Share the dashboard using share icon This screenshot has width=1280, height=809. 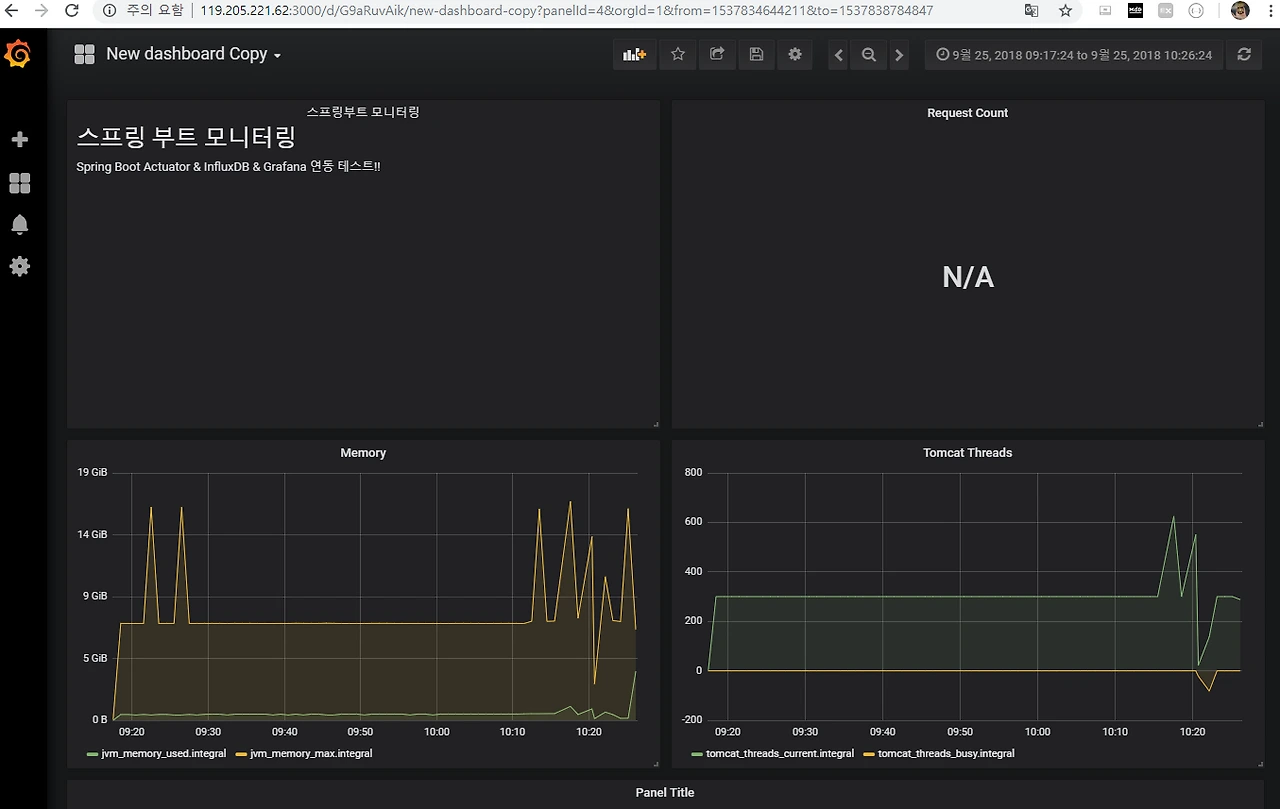pyautogui.click(x=717, y=55)
